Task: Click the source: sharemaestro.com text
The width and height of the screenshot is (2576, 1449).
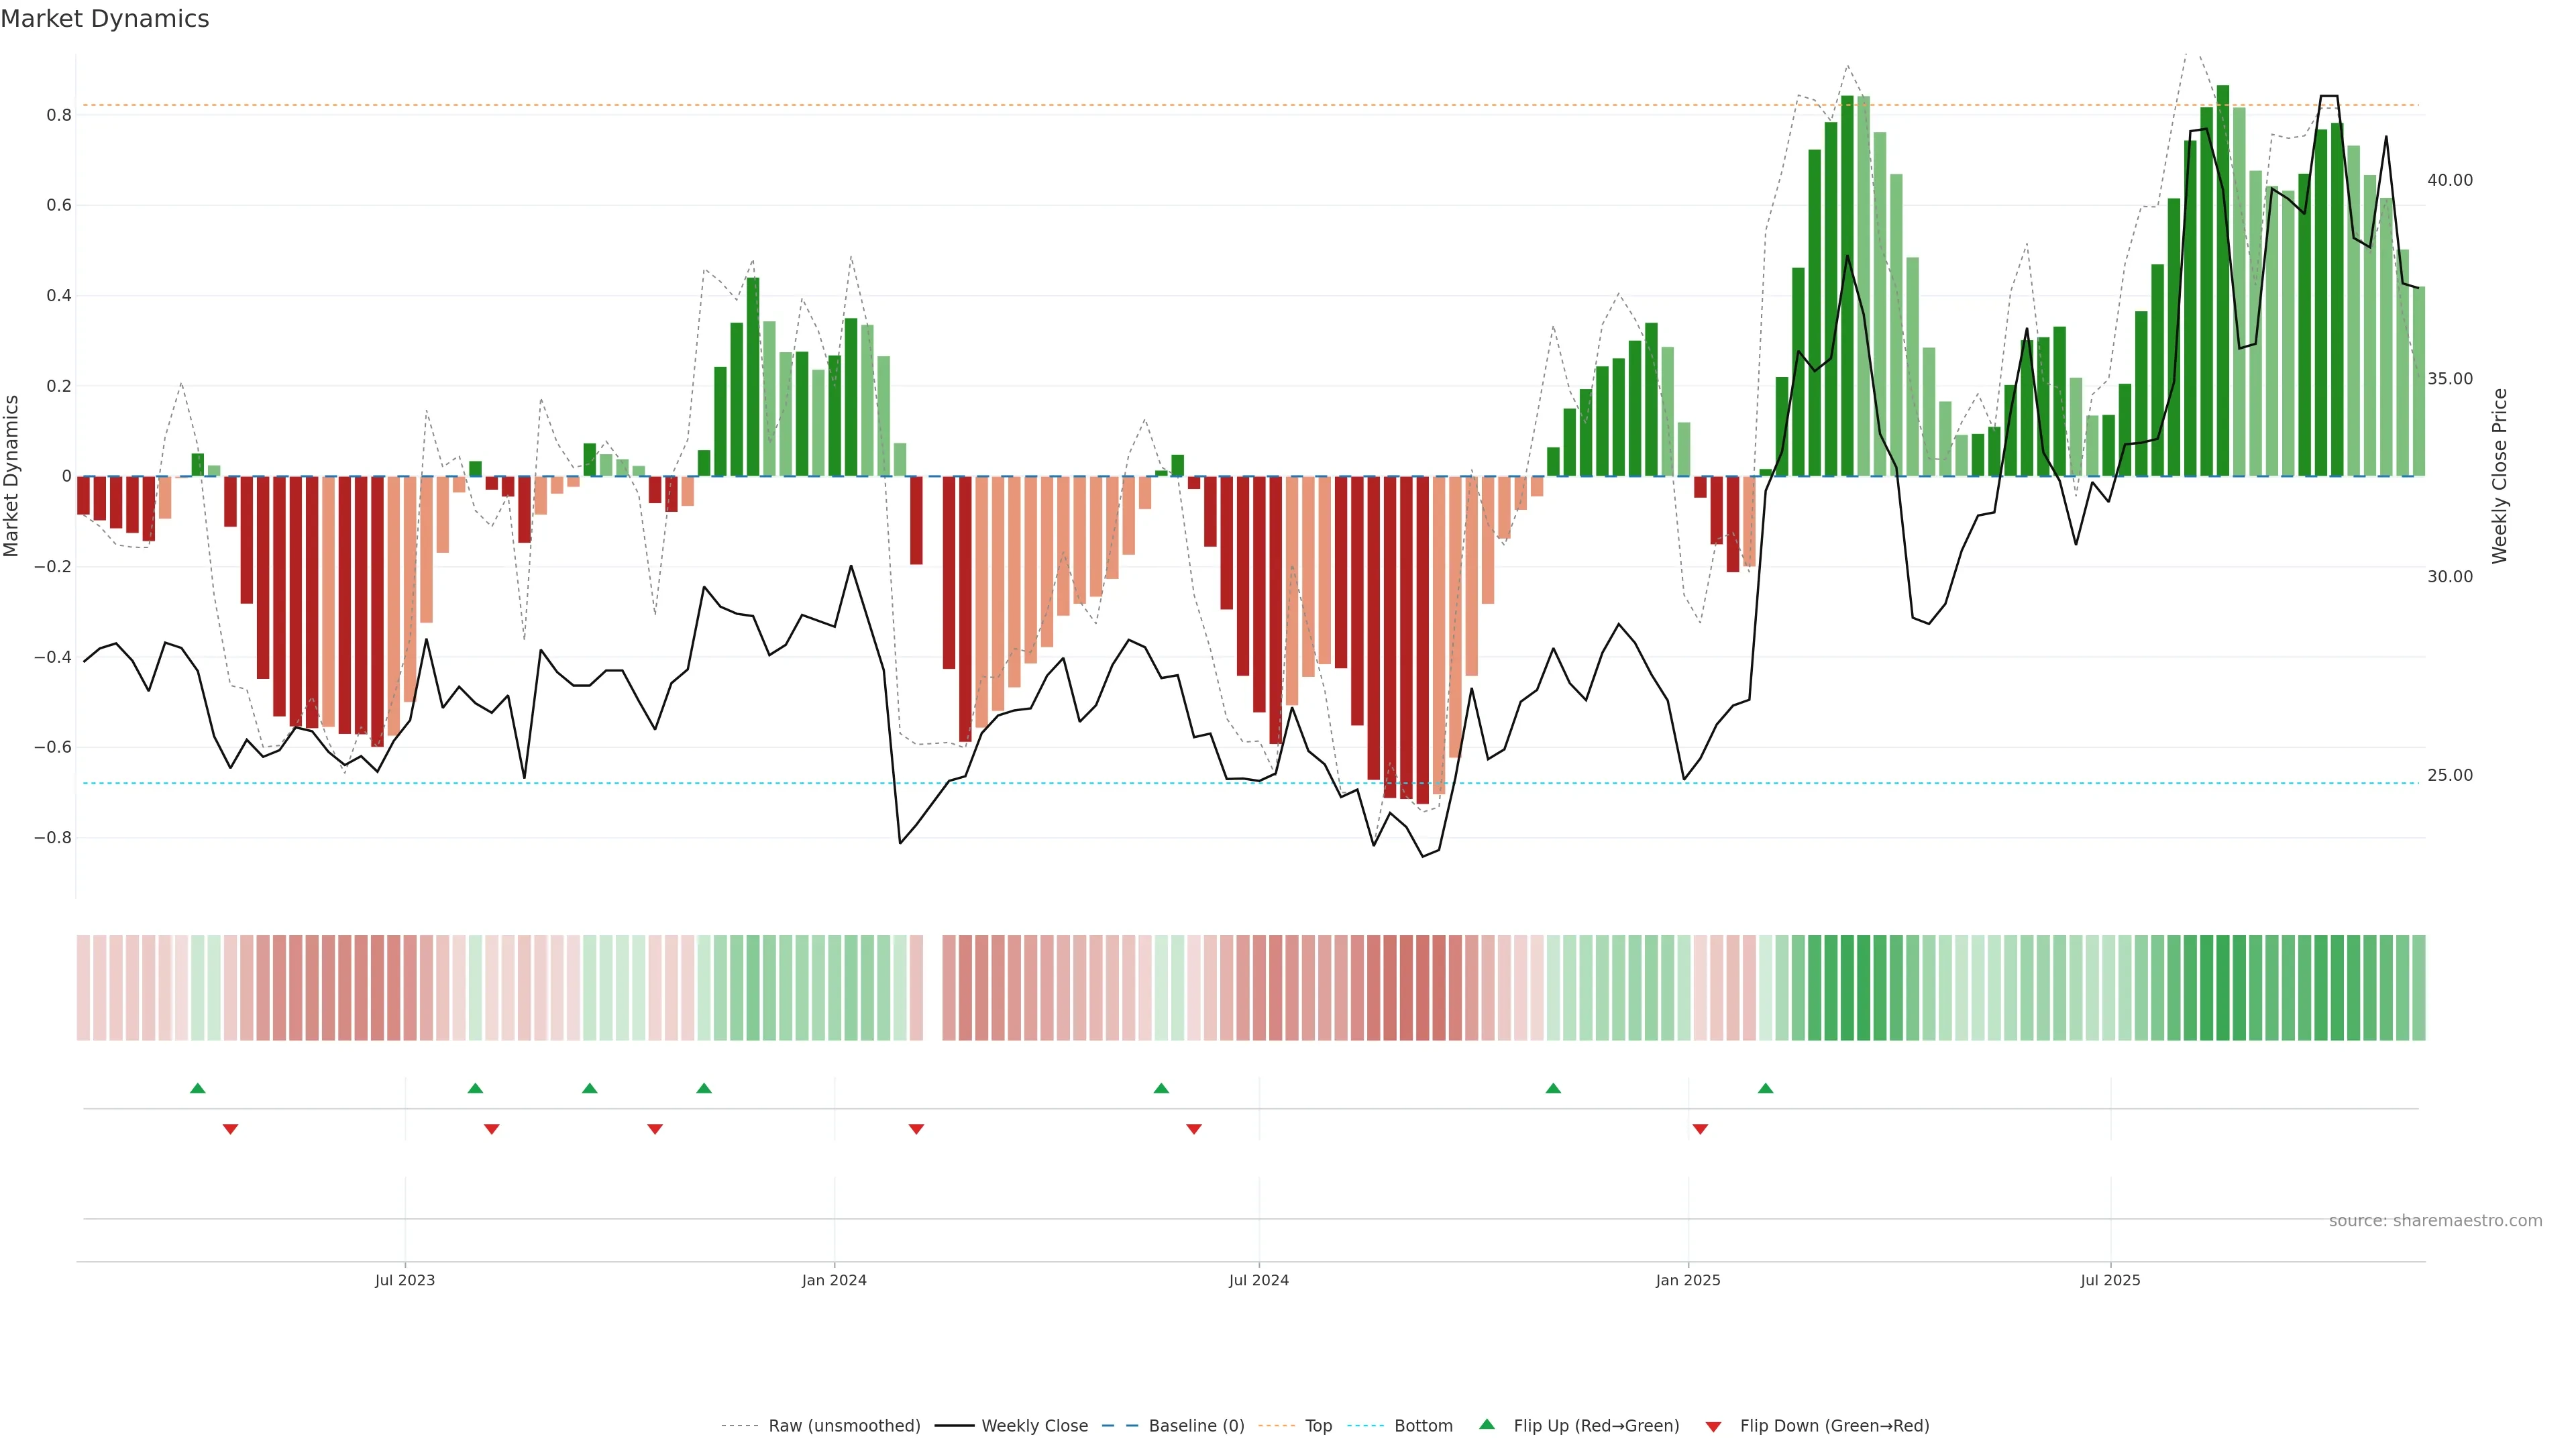Action: 2435,1220
